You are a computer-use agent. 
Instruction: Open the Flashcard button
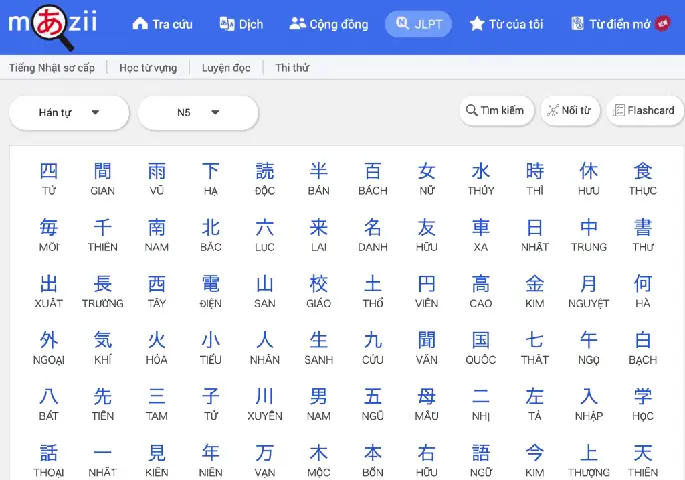pyautogui.click(x=645, y=111)
